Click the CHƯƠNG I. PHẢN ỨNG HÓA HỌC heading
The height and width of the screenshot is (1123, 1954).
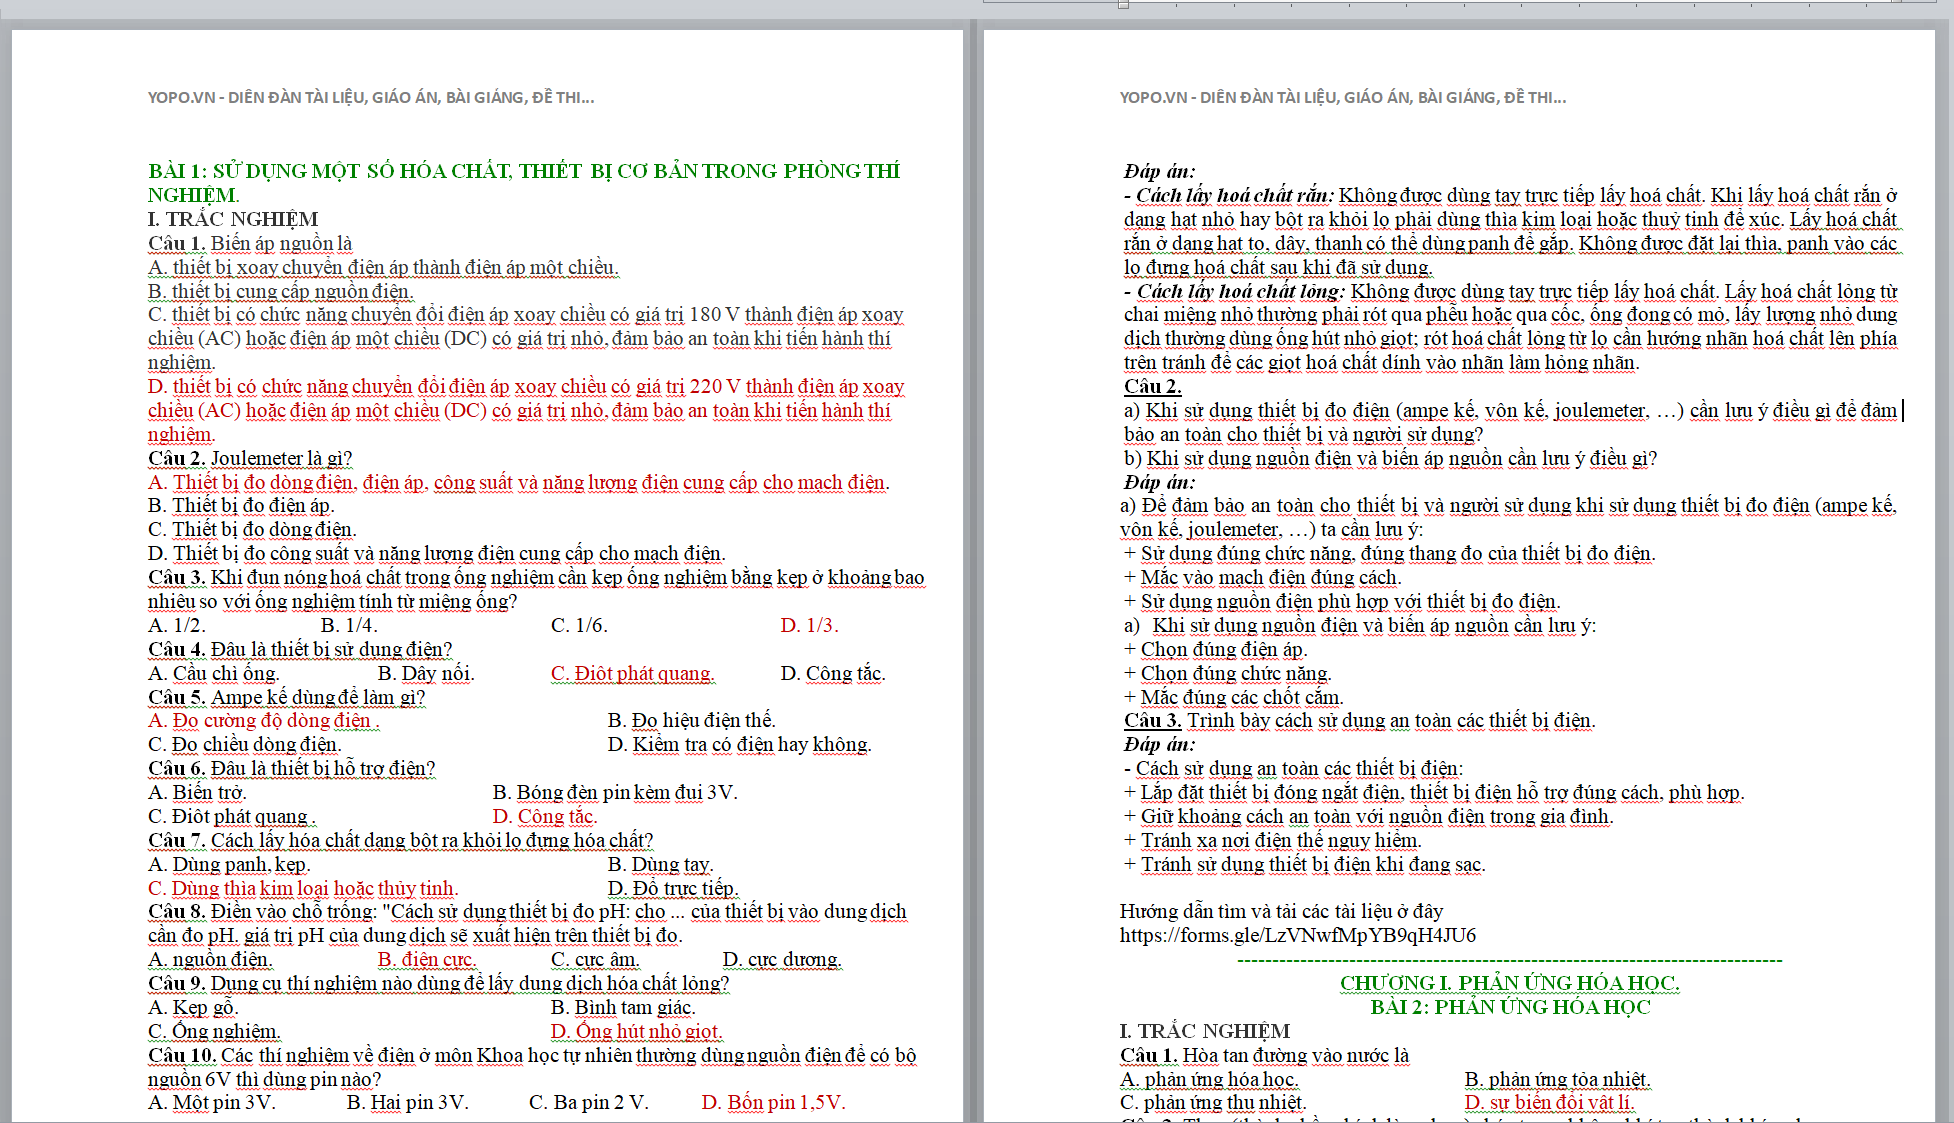[x=1509, y=983]
